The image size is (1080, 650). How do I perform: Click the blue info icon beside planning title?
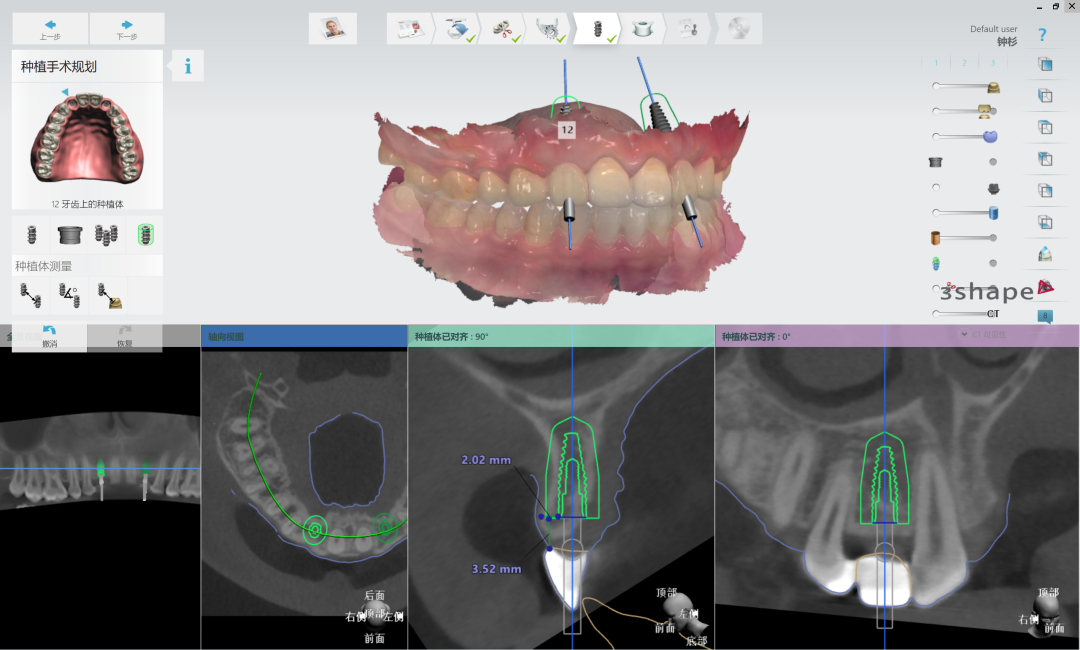(x=187, y=67)
